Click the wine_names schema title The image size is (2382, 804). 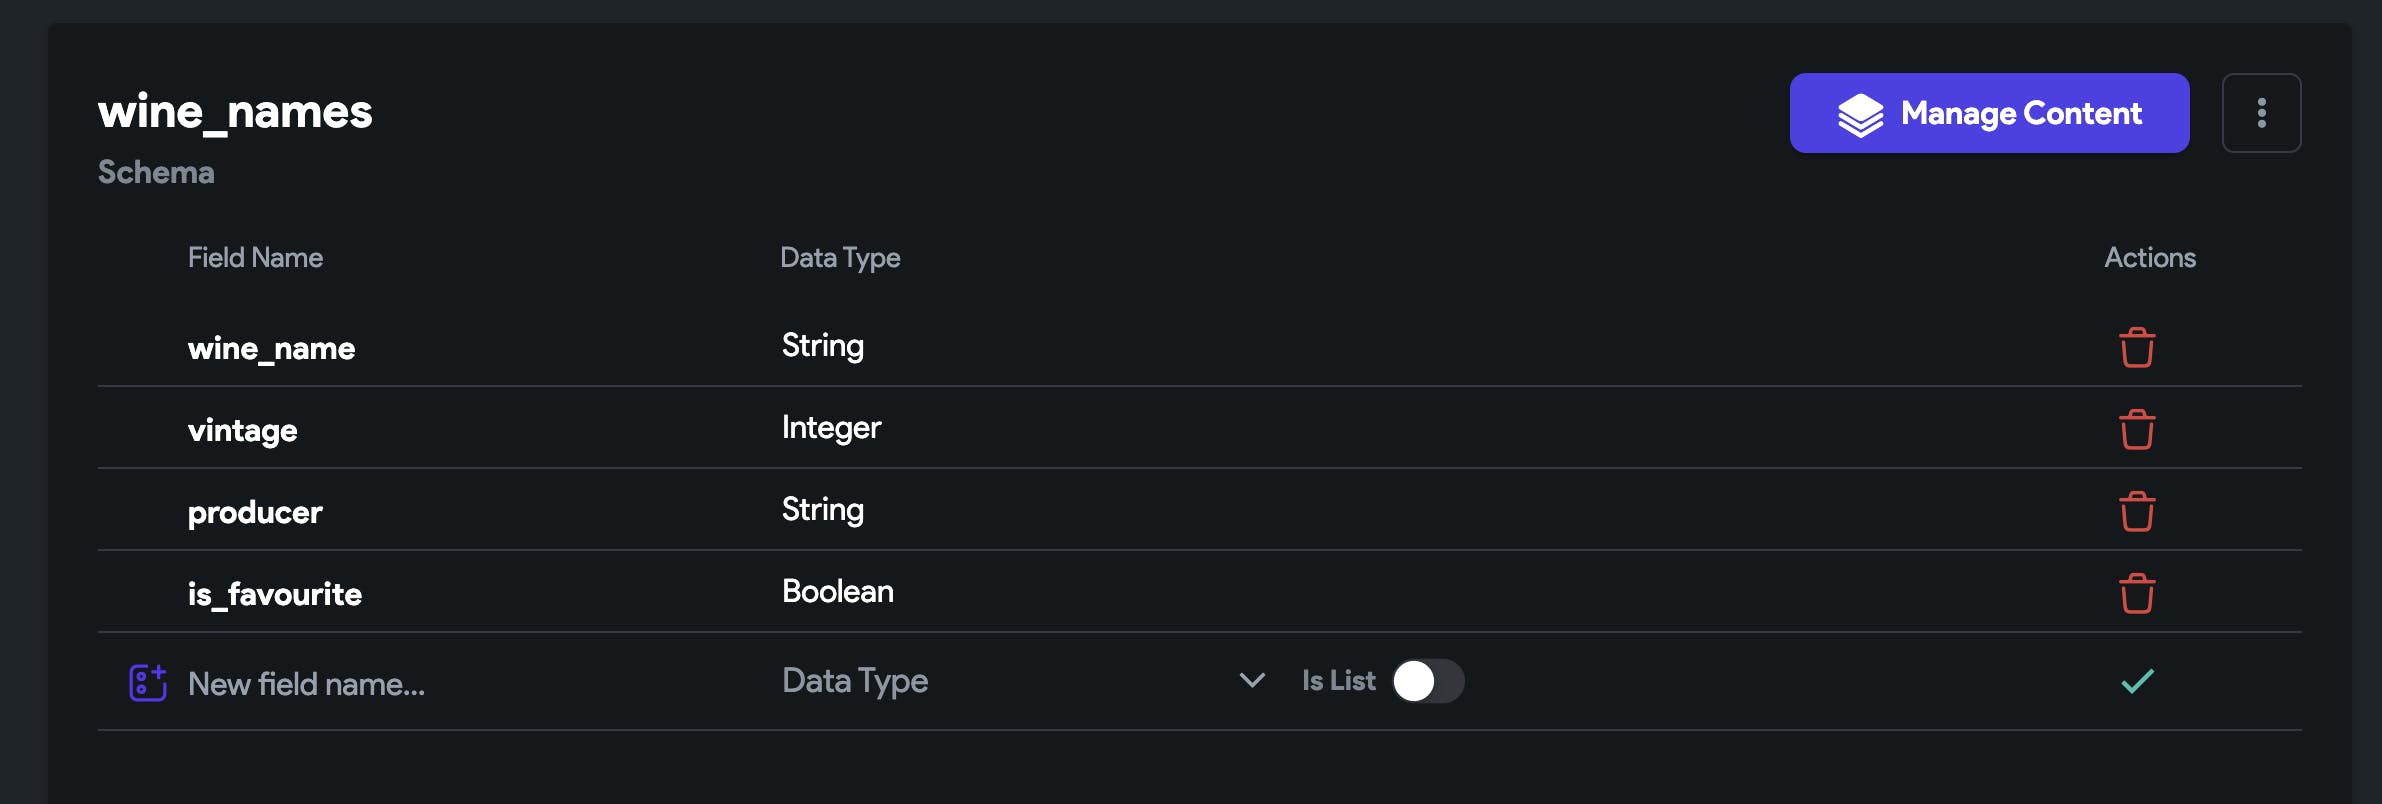tap(235, 112)
